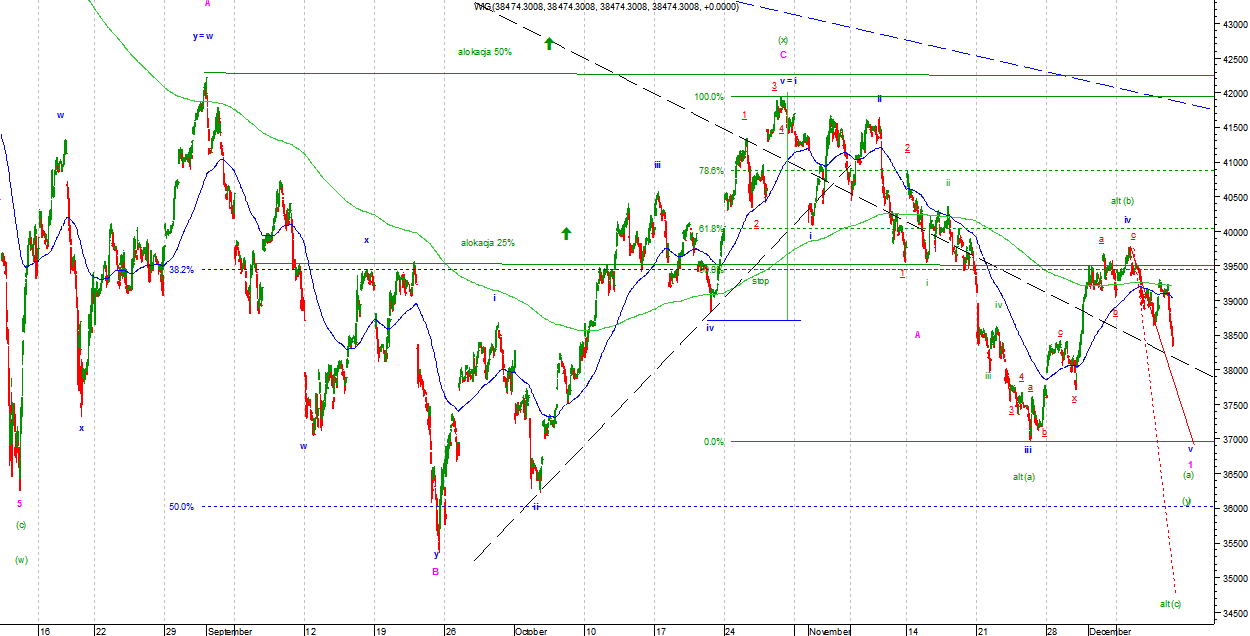
Task: Select the 'alokacja 50%' annotation
Action: [x=485, y=52]
